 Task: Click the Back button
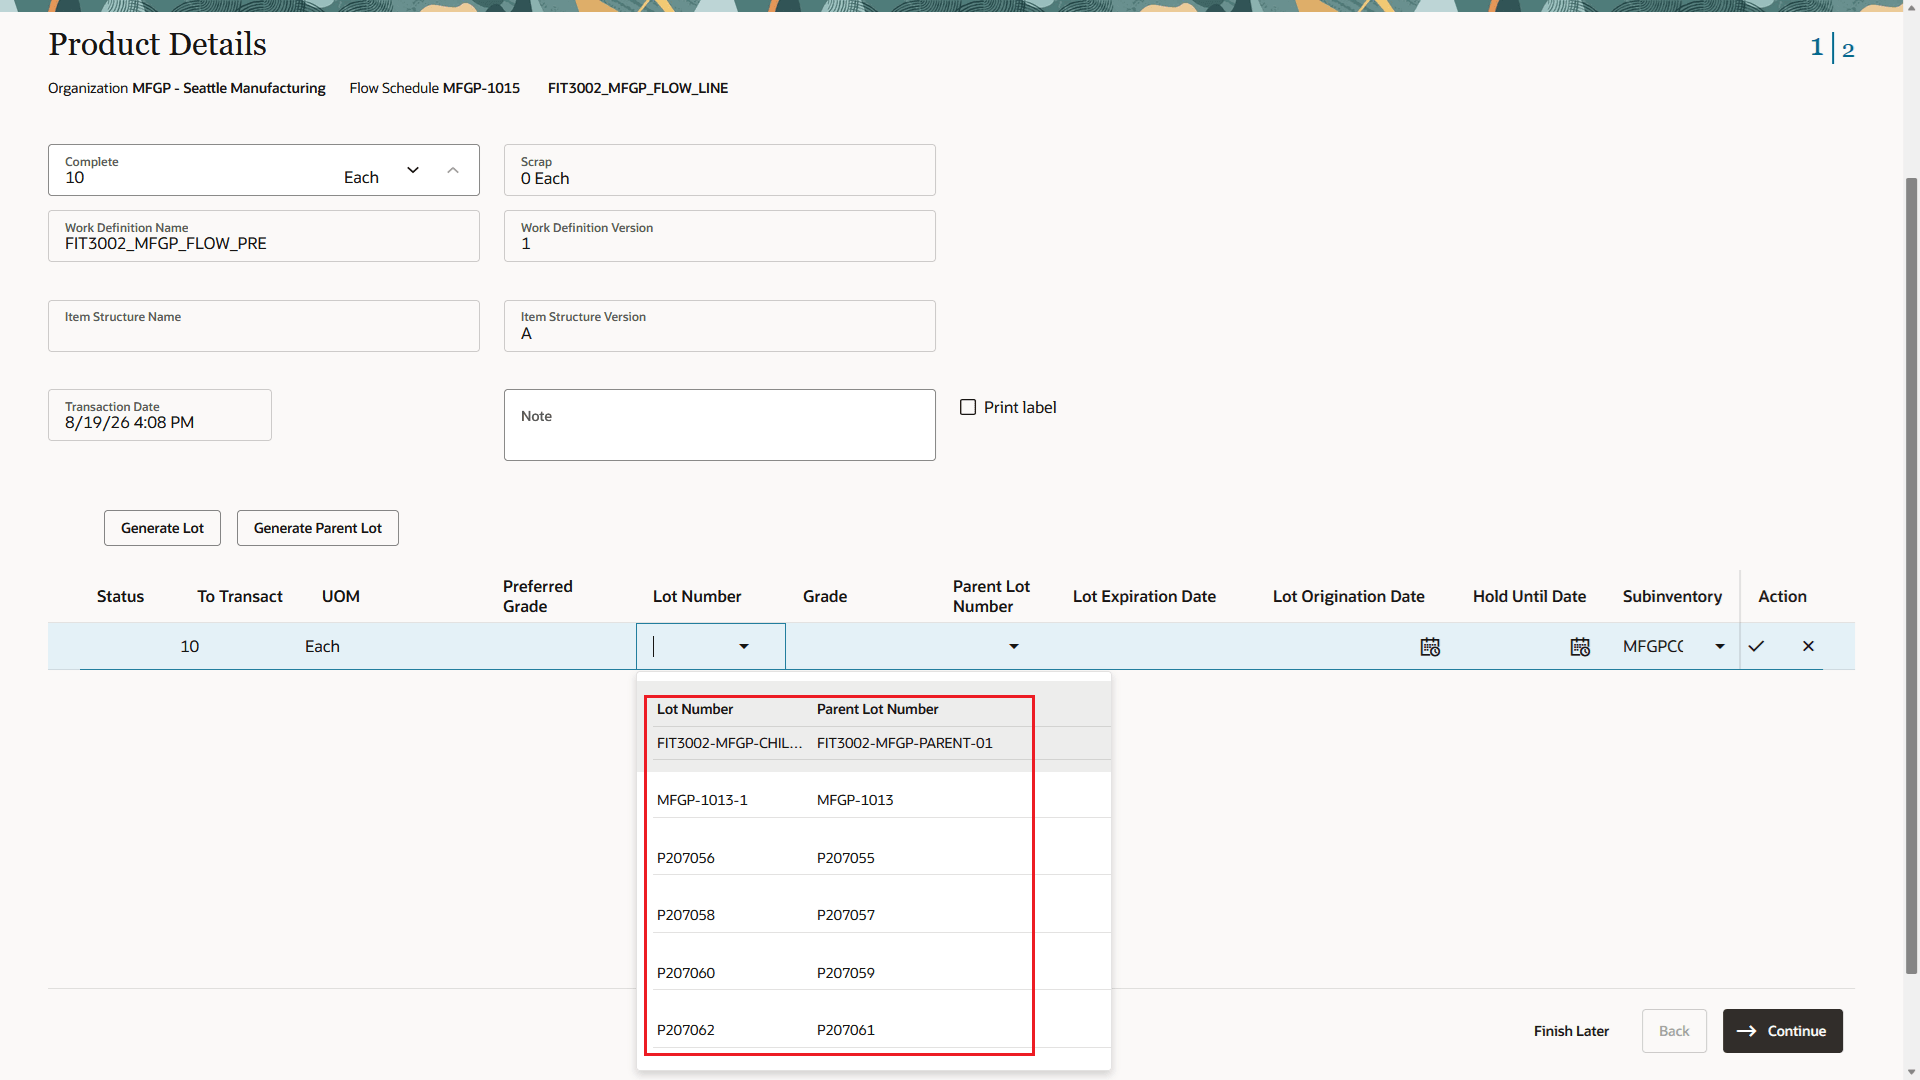(x=1674, y=1031)
